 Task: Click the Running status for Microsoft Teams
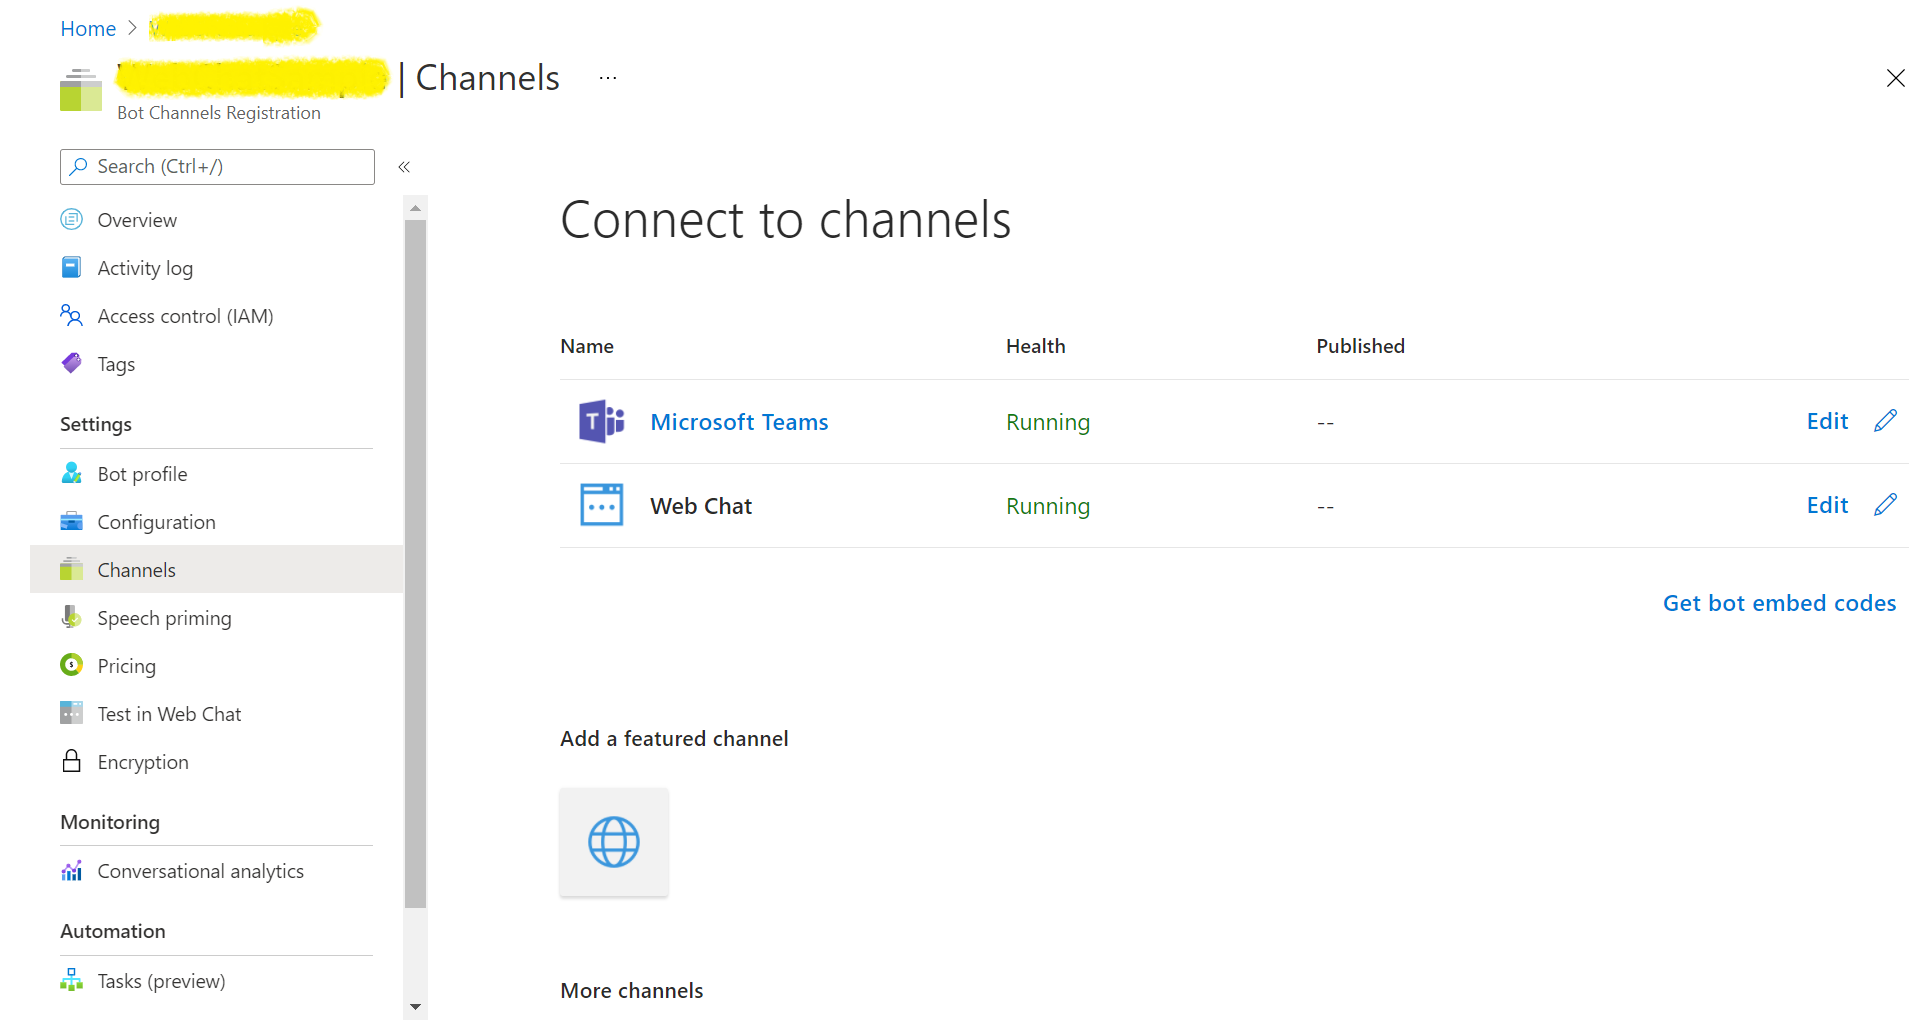(1047, 422)
